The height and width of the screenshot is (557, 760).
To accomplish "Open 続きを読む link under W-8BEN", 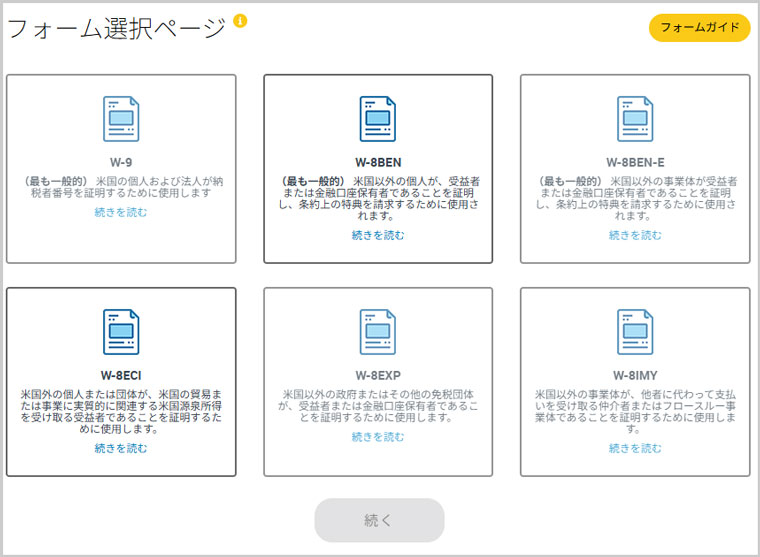I will click(378, 235).
